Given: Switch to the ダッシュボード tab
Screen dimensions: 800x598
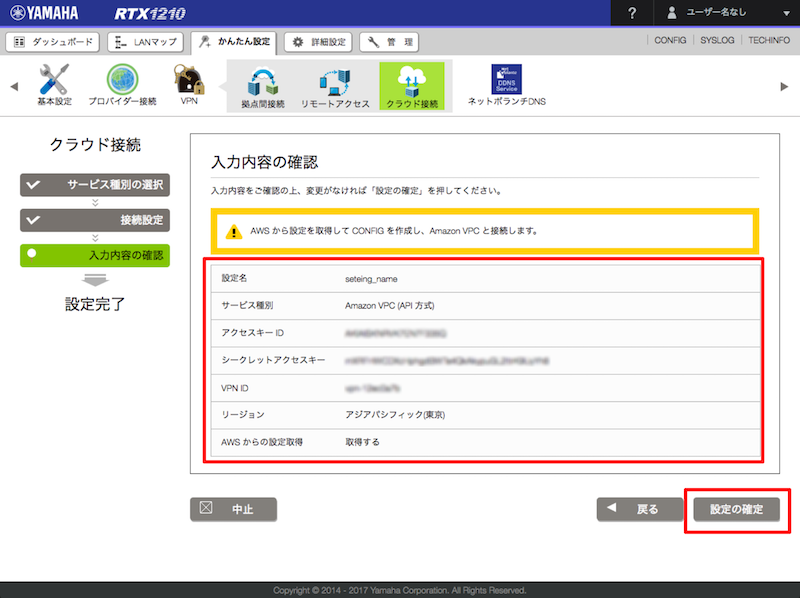Looking at the screenshot, I should (53, 42).
